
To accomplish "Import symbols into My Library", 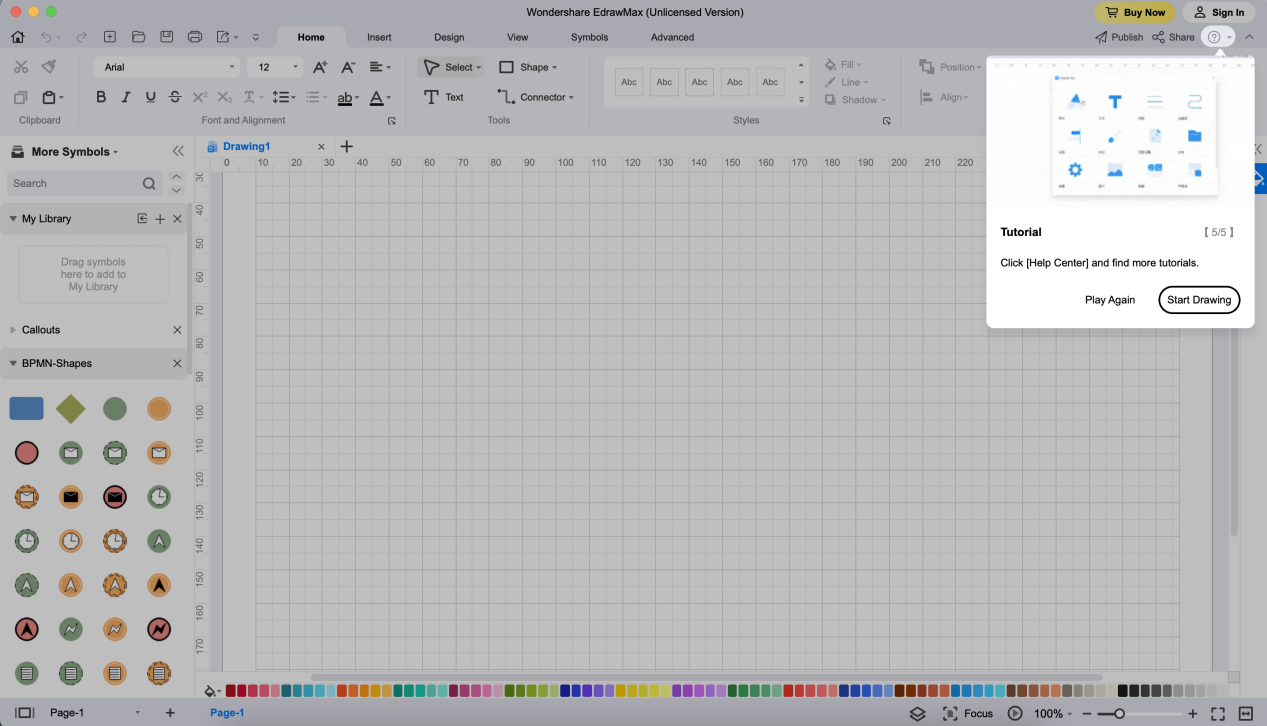I will 142,219.
